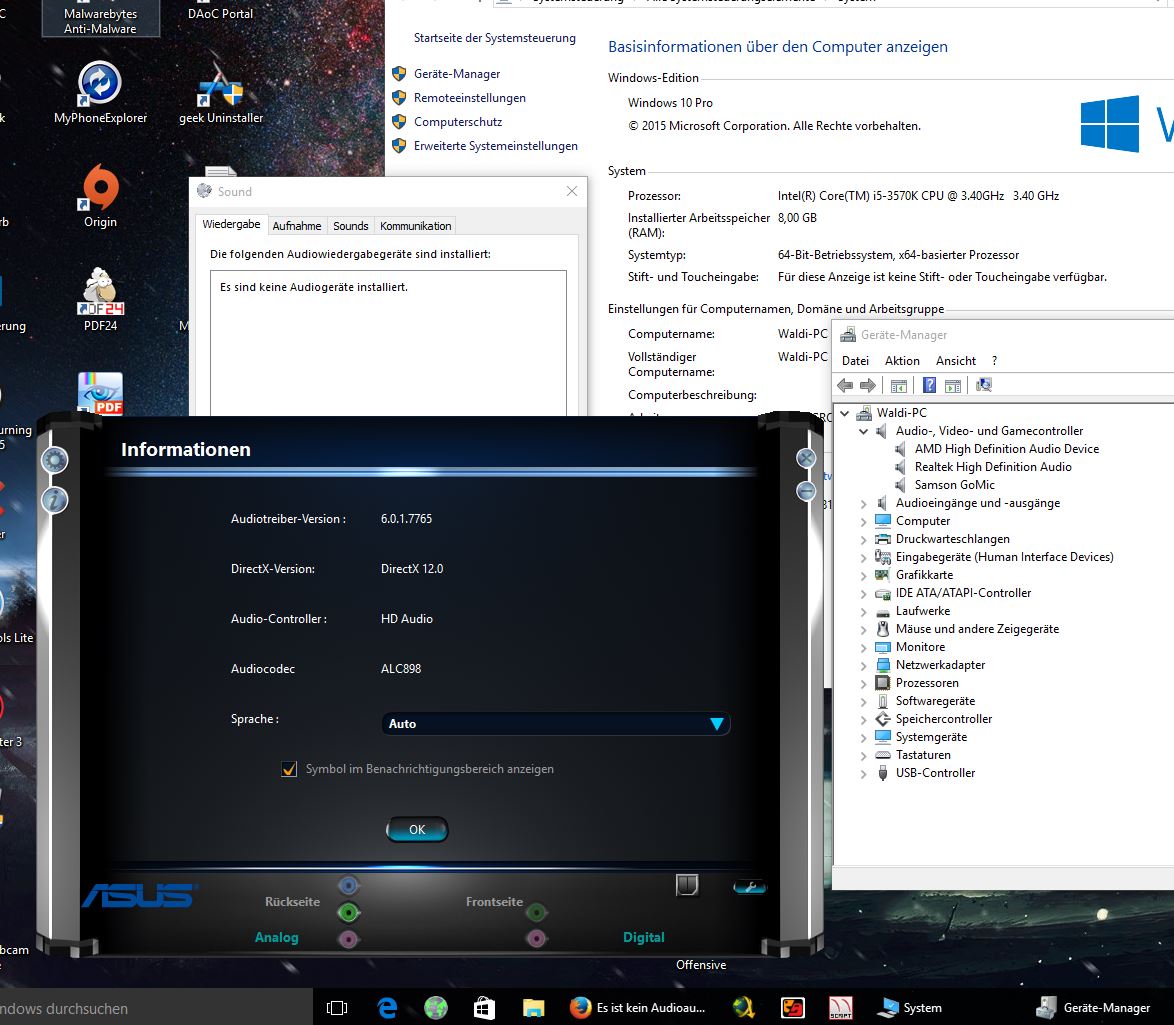This screenshot has width=1174, height=1025.
Task: Expand Monitore node
Action: 863,647
